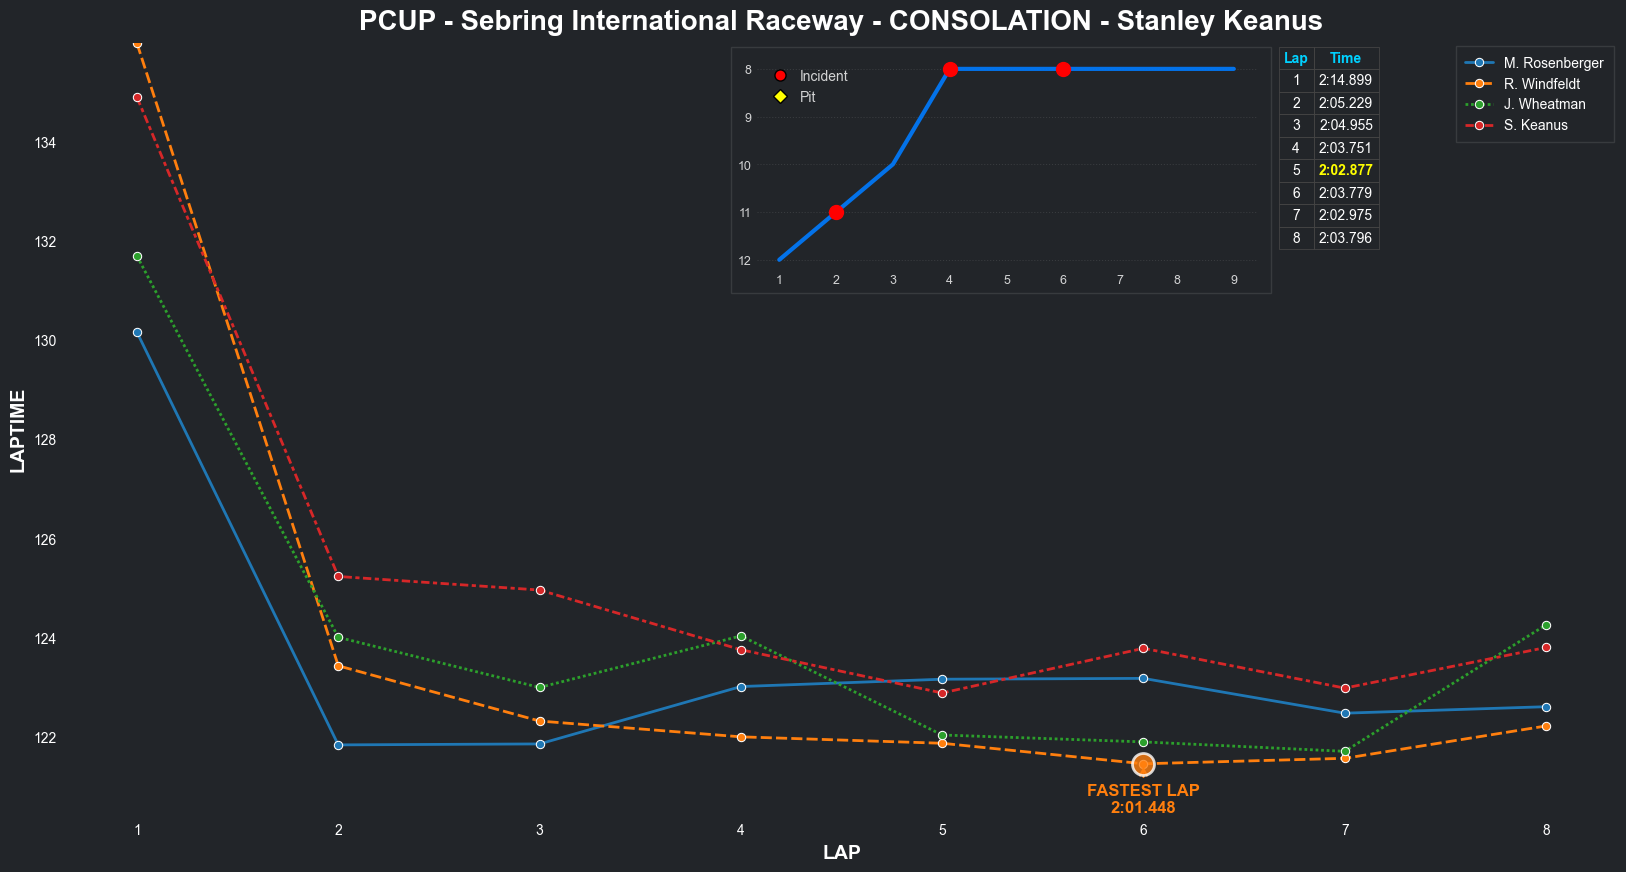Click M. Rosenberger's blue data point on lap 1
Viewport: 1626px width, 872px height.
click(x=137, y=332)
